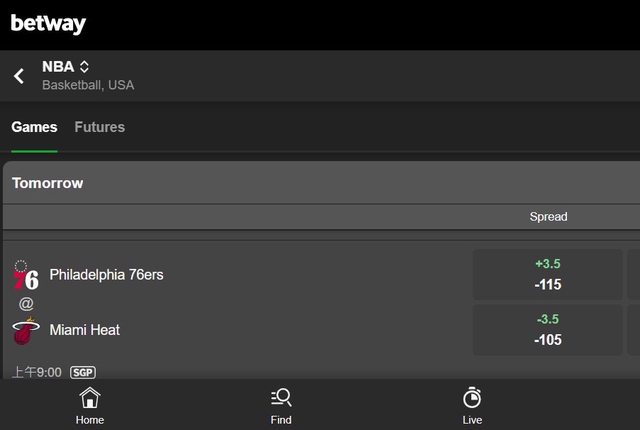Tap the Home icon in bottom bar

point(90,405)
